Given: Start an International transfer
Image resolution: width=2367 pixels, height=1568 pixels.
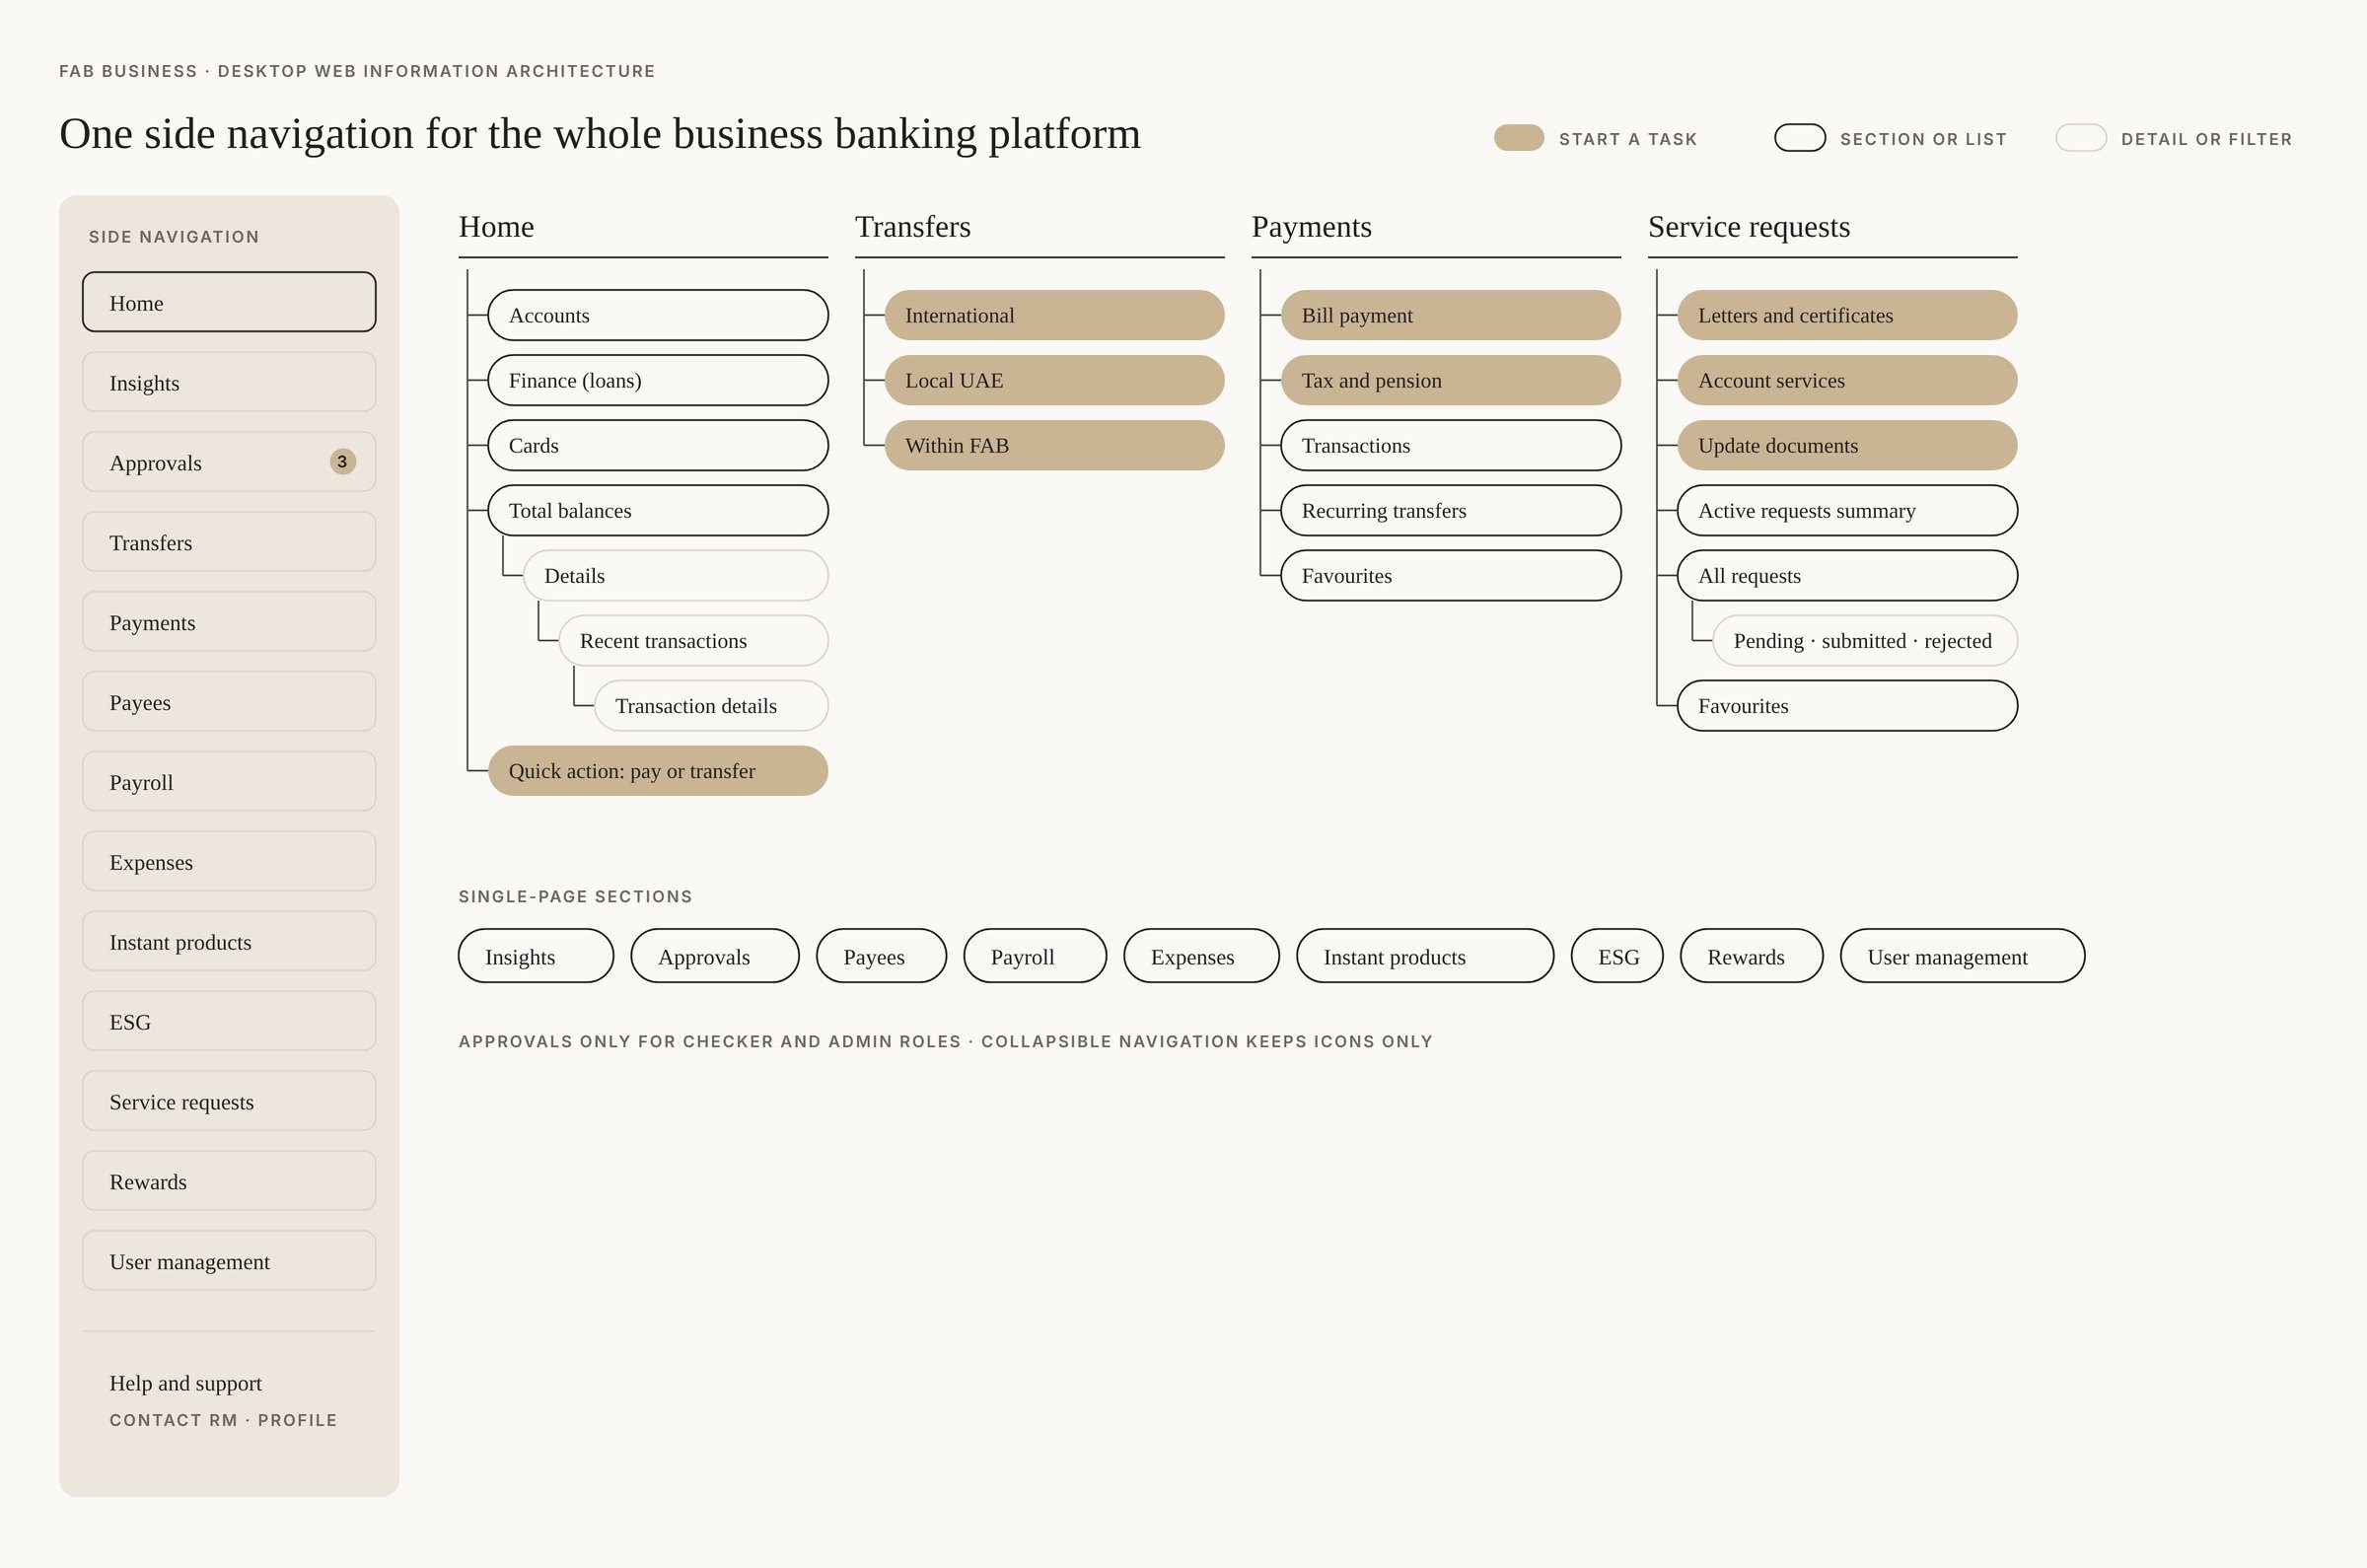Looking at the screenshot, I should [1054, 315].
